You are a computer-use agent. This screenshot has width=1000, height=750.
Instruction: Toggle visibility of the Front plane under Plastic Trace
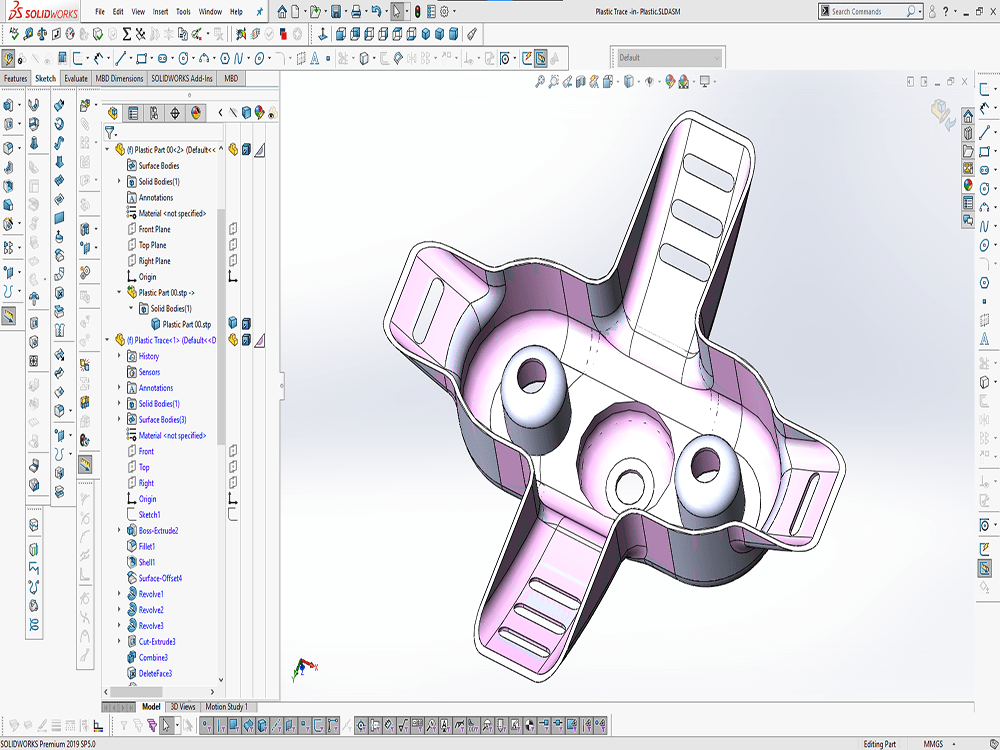click(x=233, y=451)
